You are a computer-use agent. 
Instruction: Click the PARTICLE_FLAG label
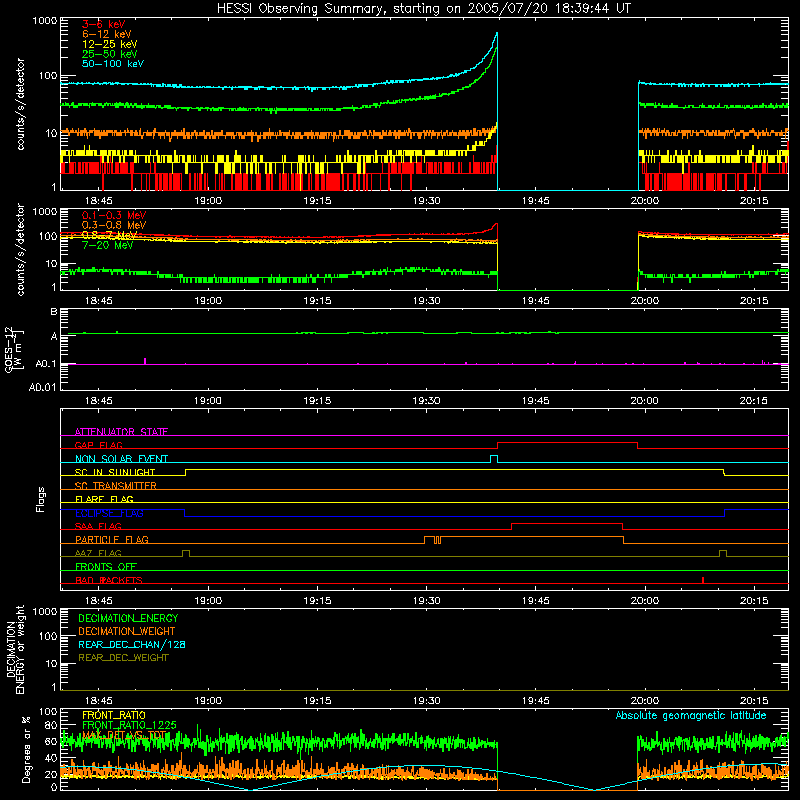112,539
